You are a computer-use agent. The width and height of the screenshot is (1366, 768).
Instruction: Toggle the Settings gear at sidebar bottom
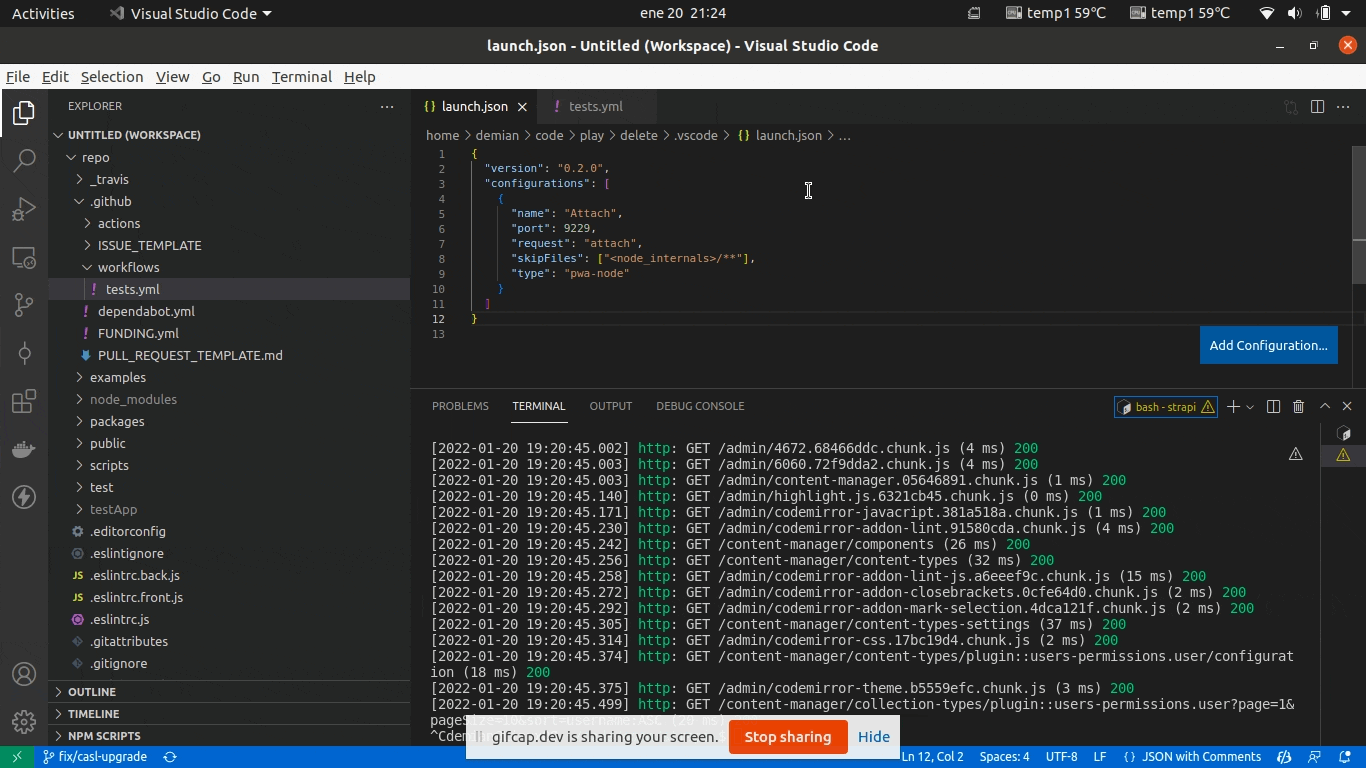(x=24, y=722)
